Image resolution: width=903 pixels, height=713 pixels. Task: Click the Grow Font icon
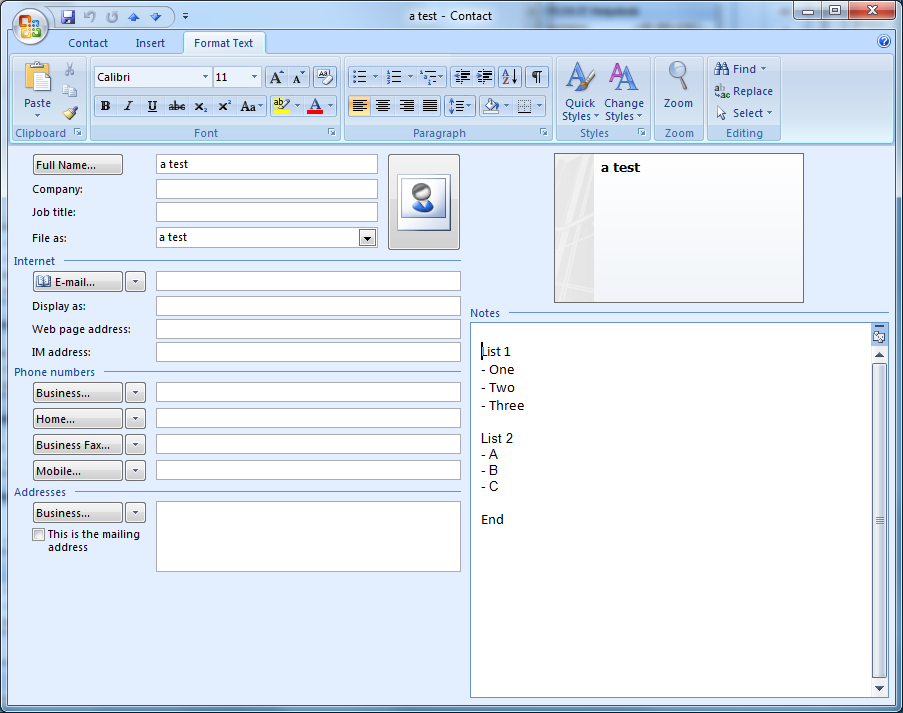pos(276,77)
